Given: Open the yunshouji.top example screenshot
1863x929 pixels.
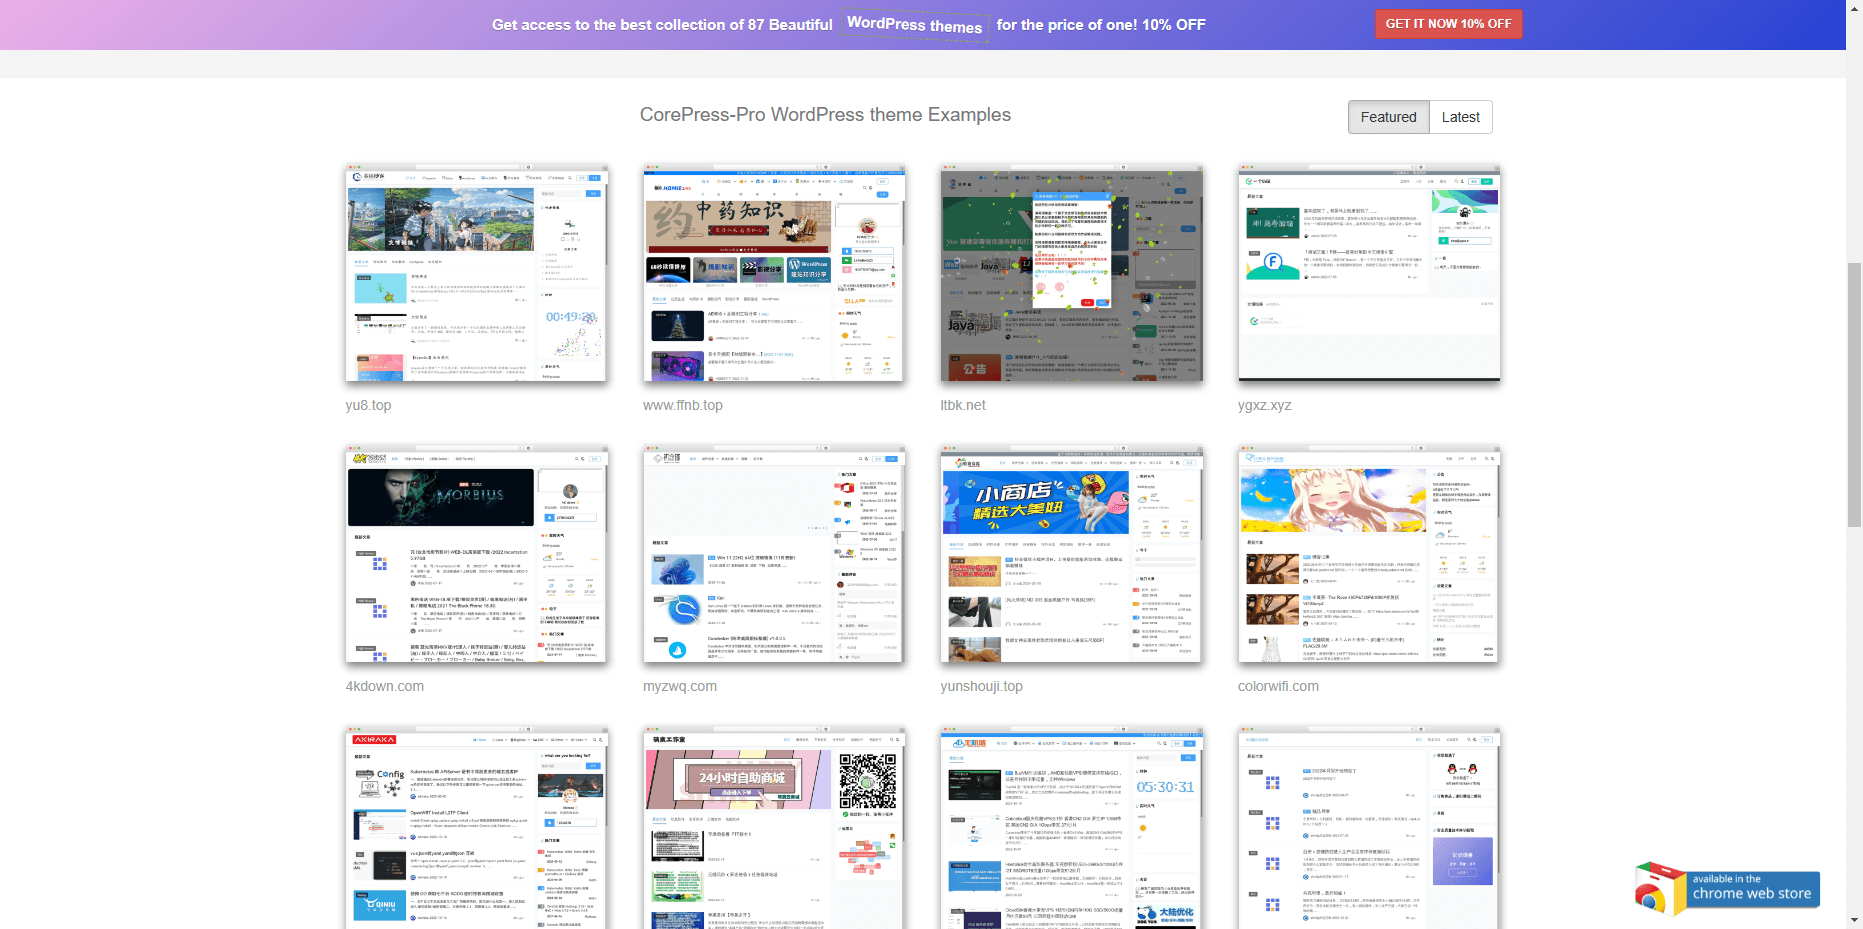Looking at the screenshot, I should (1071, 555).
